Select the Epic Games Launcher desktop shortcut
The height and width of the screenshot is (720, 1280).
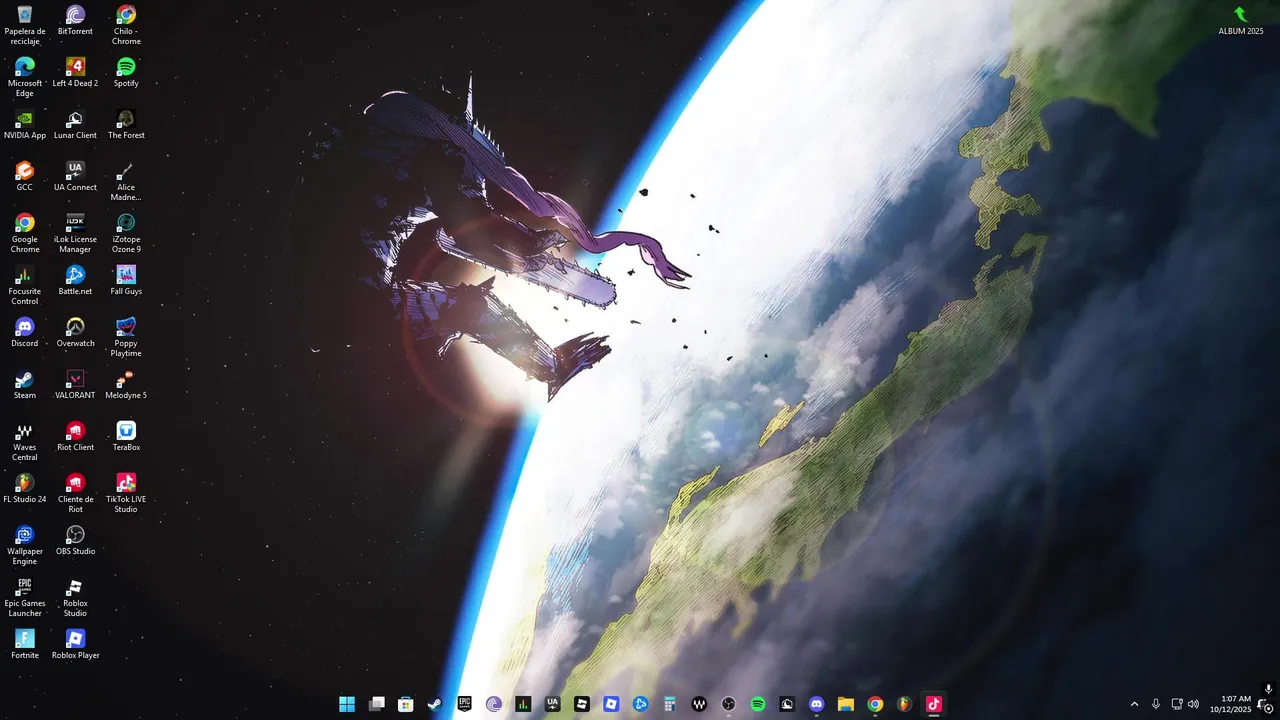click(x=25, y=597)
